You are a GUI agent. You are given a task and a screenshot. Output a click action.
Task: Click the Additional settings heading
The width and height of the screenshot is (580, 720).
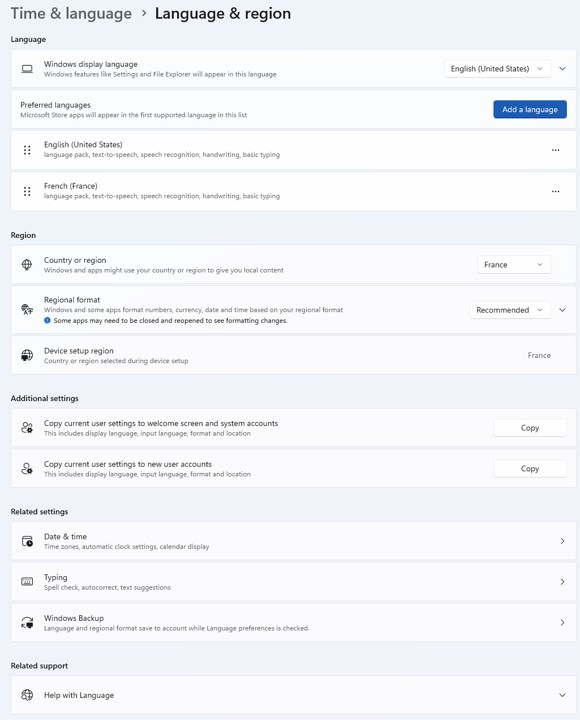point(45,398)
